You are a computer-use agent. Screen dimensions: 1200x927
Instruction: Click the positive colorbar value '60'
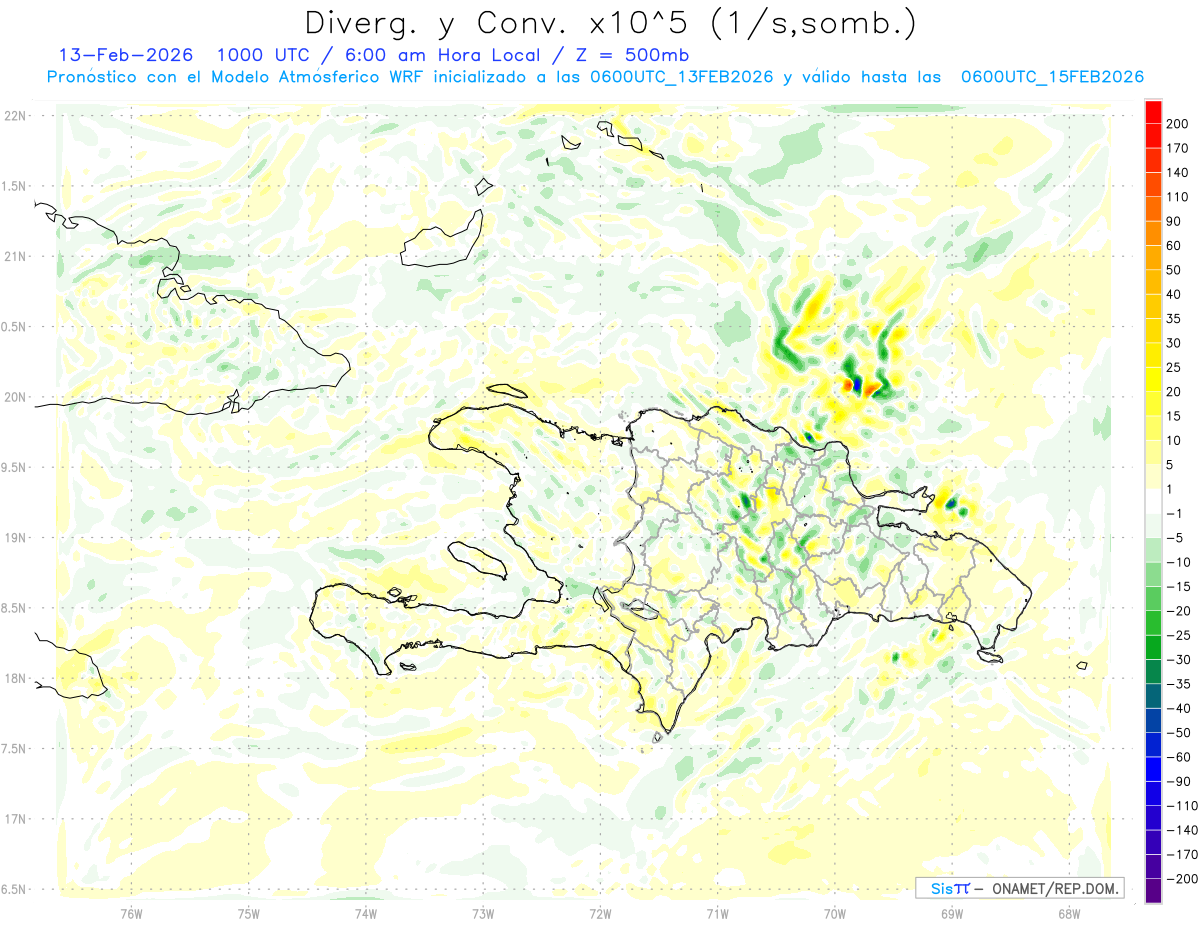1175,246
